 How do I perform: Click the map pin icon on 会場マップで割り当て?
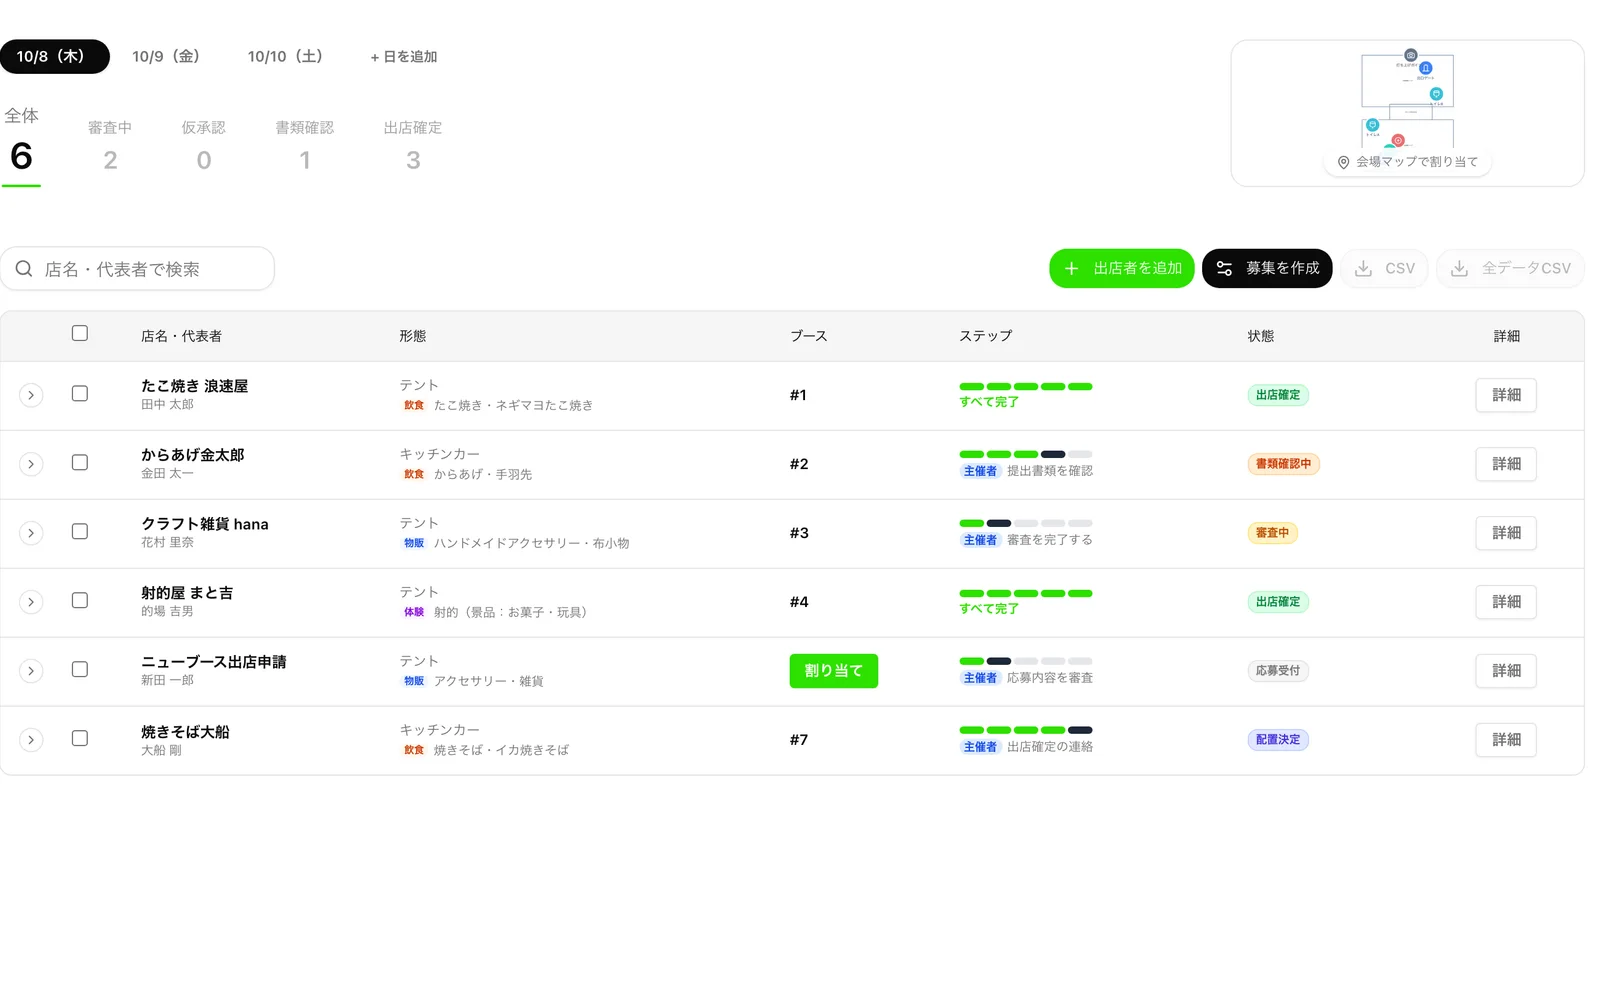coord(1343,162)
